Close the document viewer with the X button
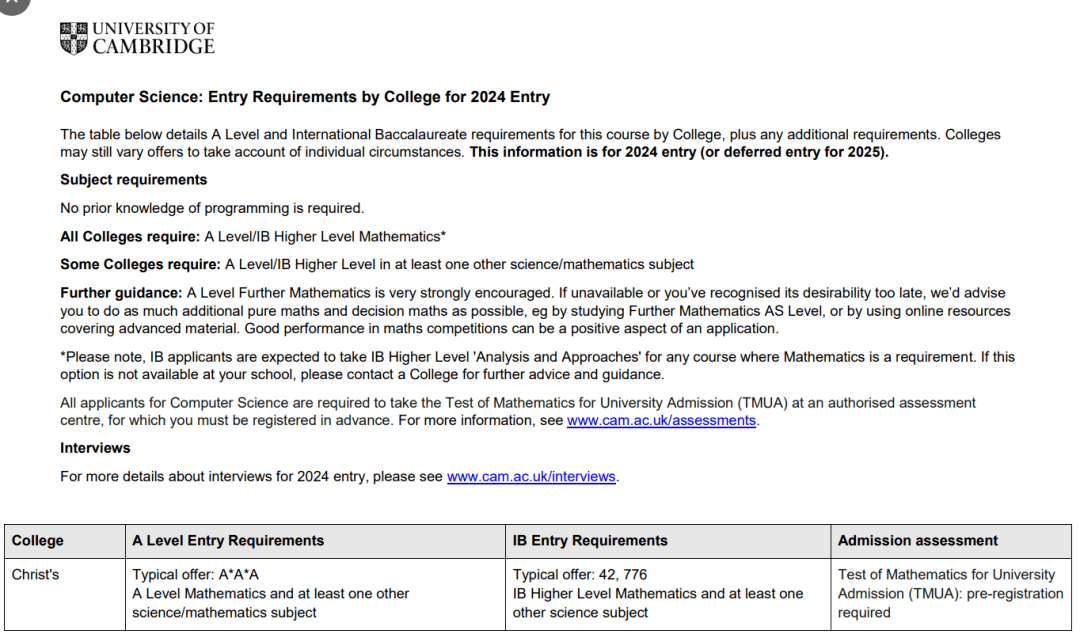Viewport: 1080px width, 638px height. tap(12, 3)
